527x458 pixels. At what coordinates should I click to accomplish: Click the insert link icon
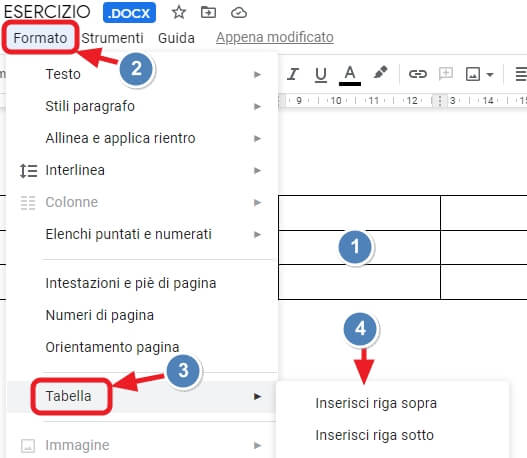tap(417, 74)
